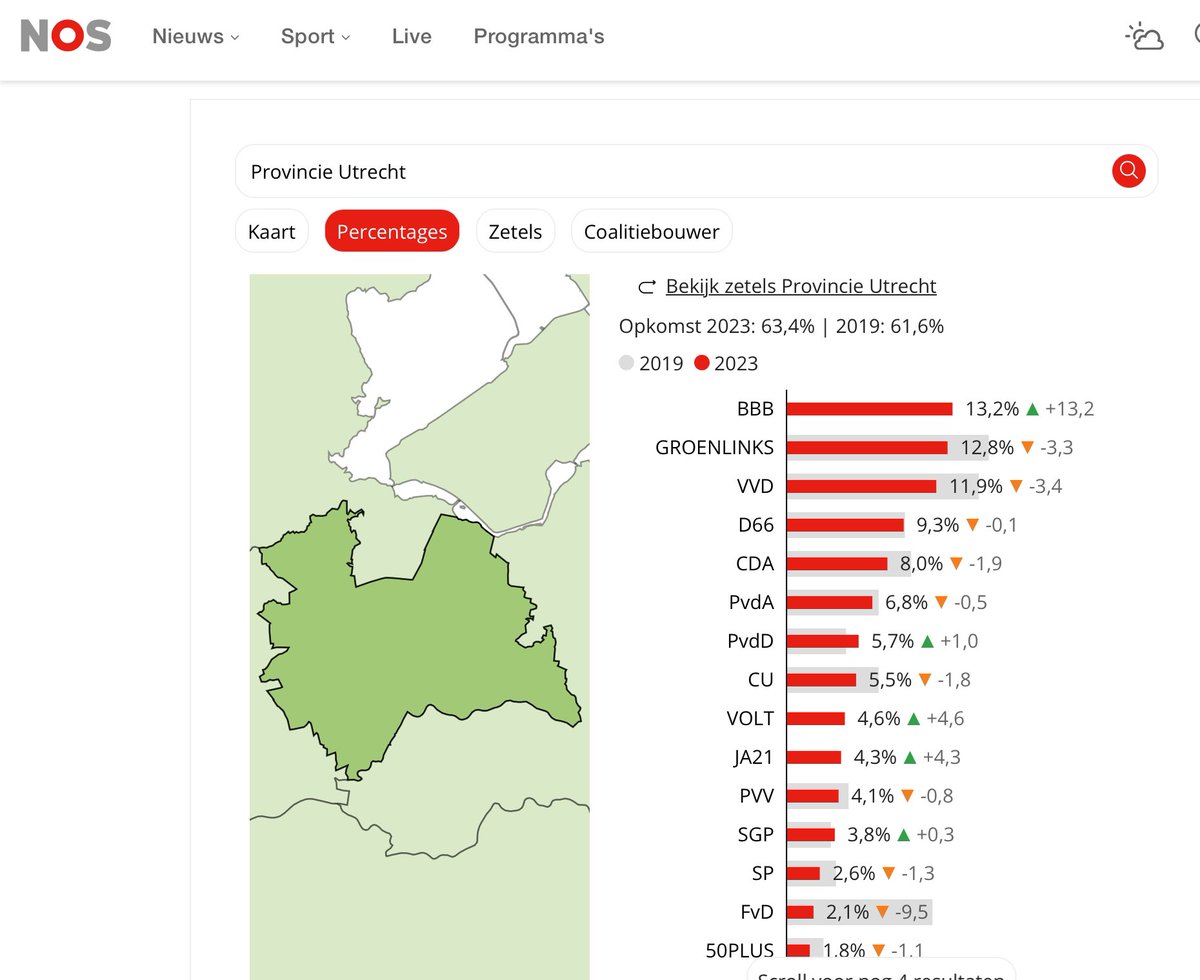Image resolution: width=1200 pixels, height=980 pixels.
Task: Click the Opkomst 2023: 63,4% turnout text
Action: pos(717,326)
